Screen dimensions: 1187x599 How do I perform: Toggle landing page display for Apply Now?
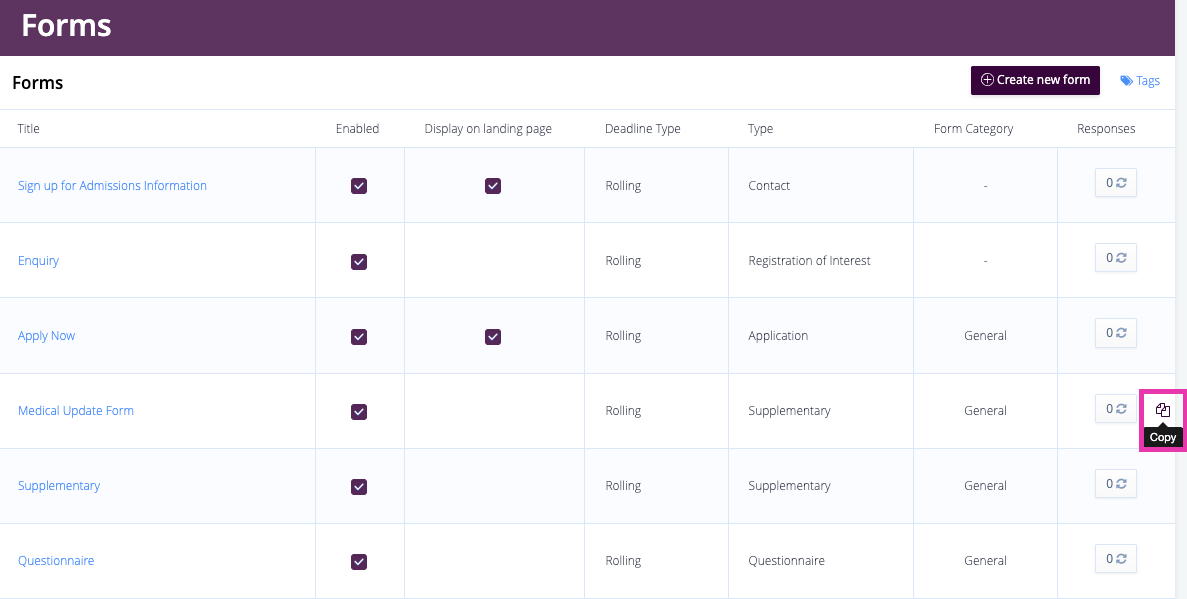coord(493,336)
